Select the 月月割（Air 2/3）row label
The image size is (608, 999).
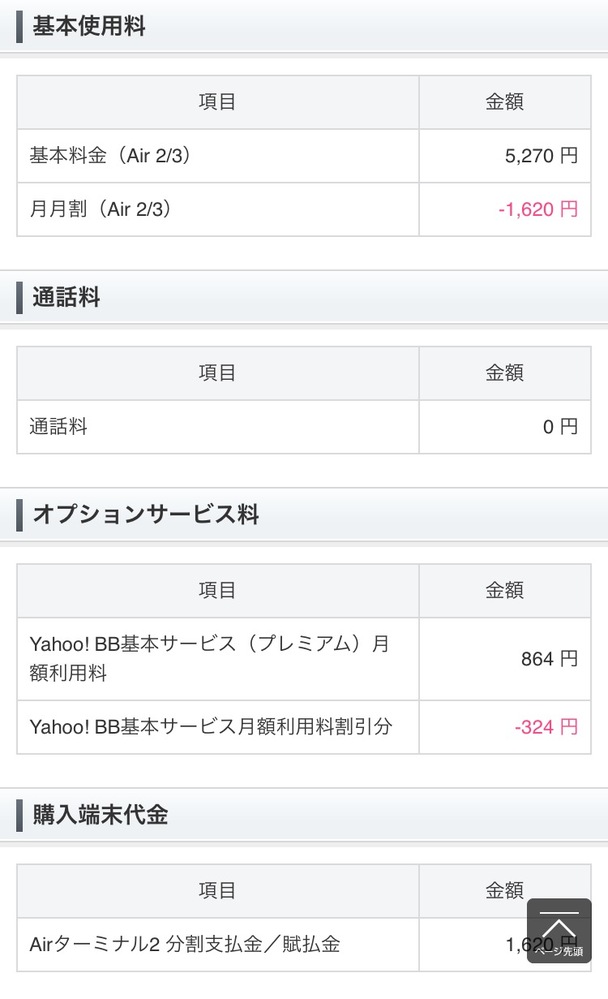(101, 210)
